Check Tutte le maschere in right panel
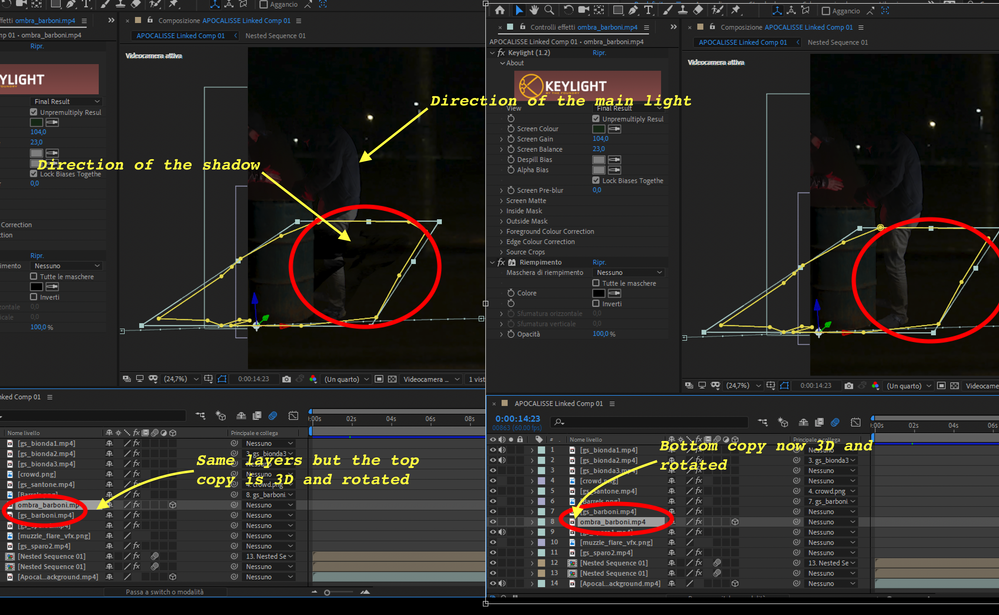The height and width of the screenshot is (615, 999). (x=596, y=283)
